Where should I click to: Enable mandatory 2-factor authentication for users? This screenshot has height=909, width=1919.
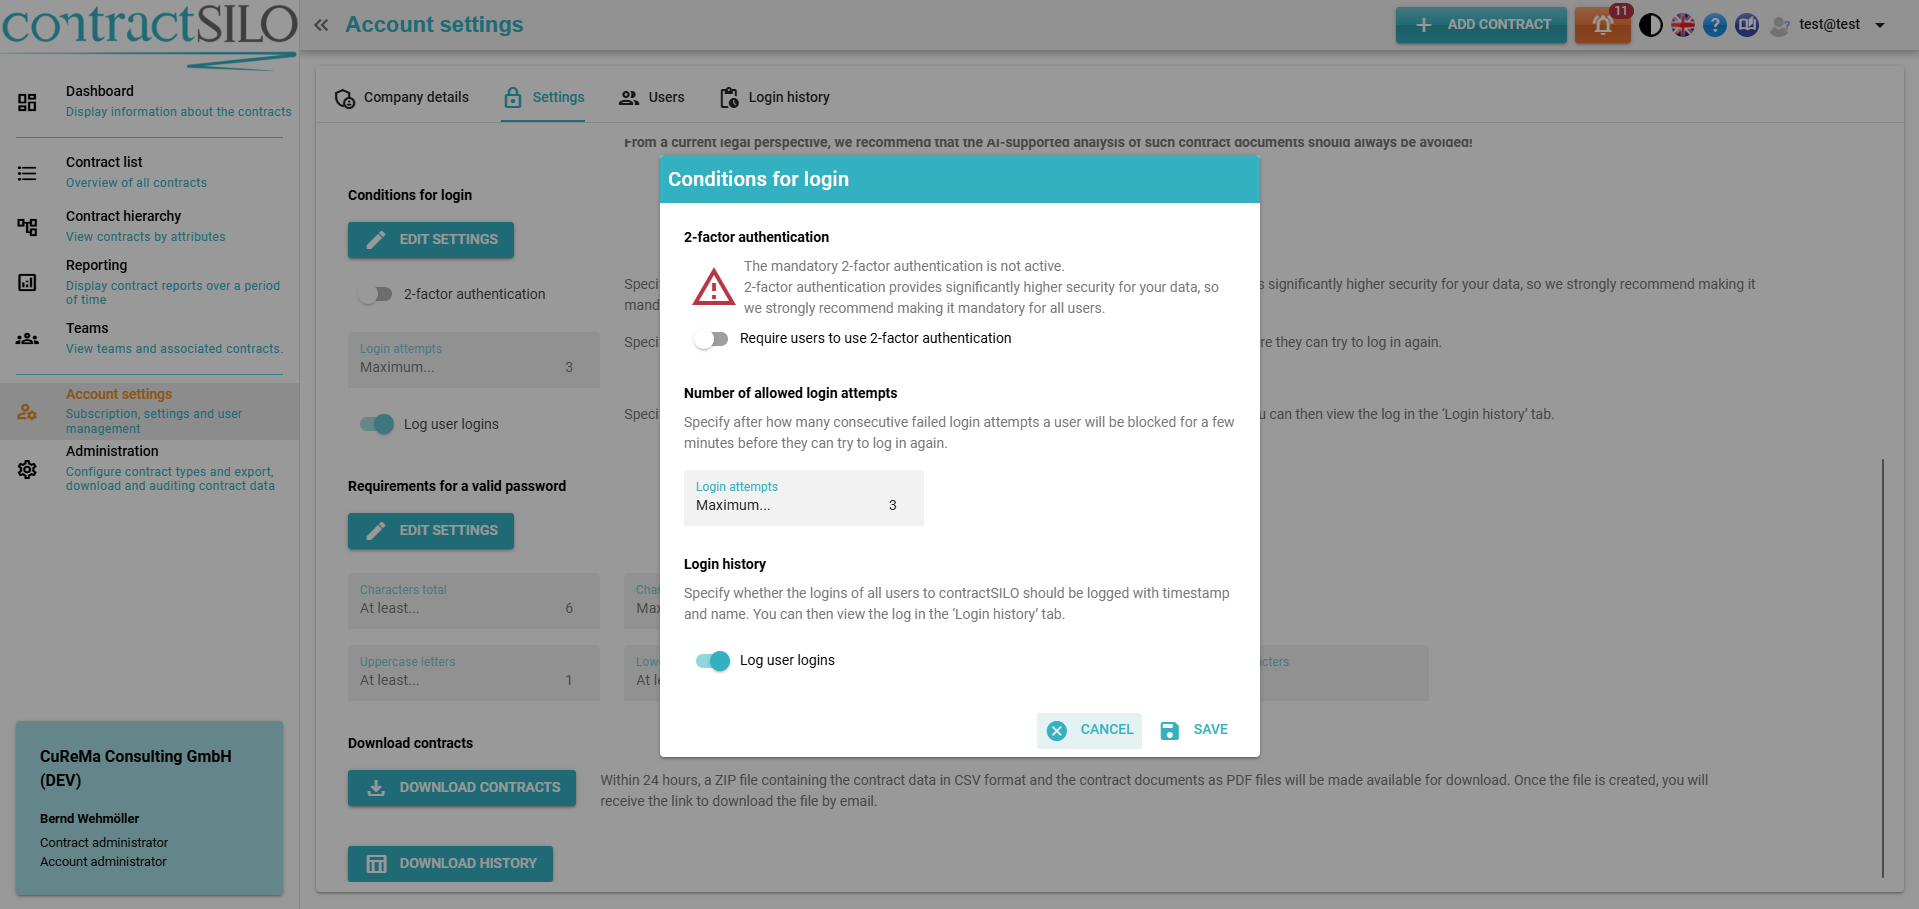click(711, 339)
